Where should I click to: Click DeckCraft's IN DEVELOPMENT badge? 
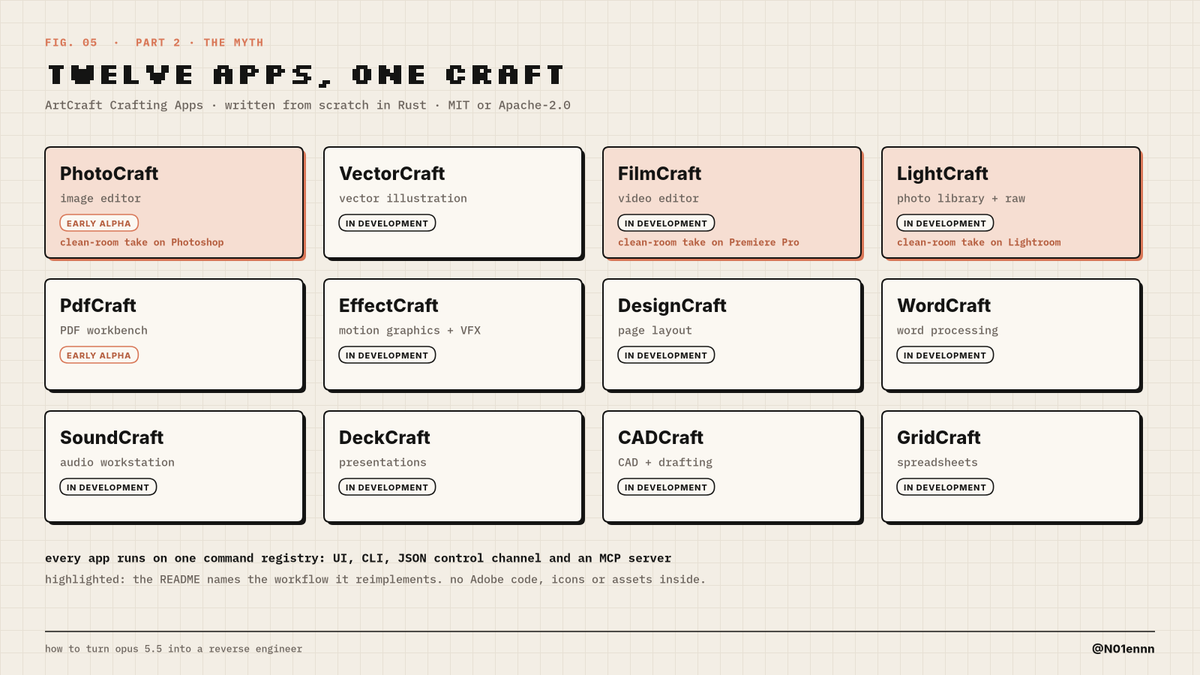(387, 487)
